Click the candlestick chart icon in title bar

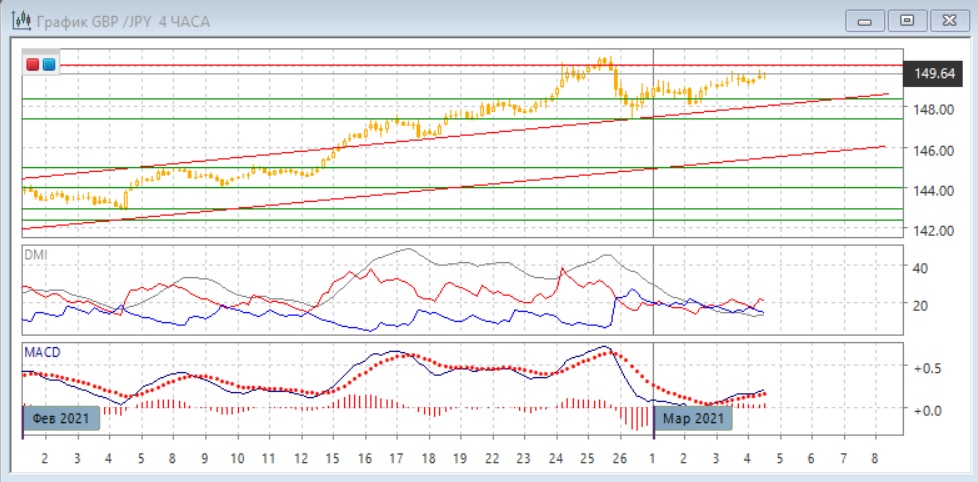(x=19, y=20)
